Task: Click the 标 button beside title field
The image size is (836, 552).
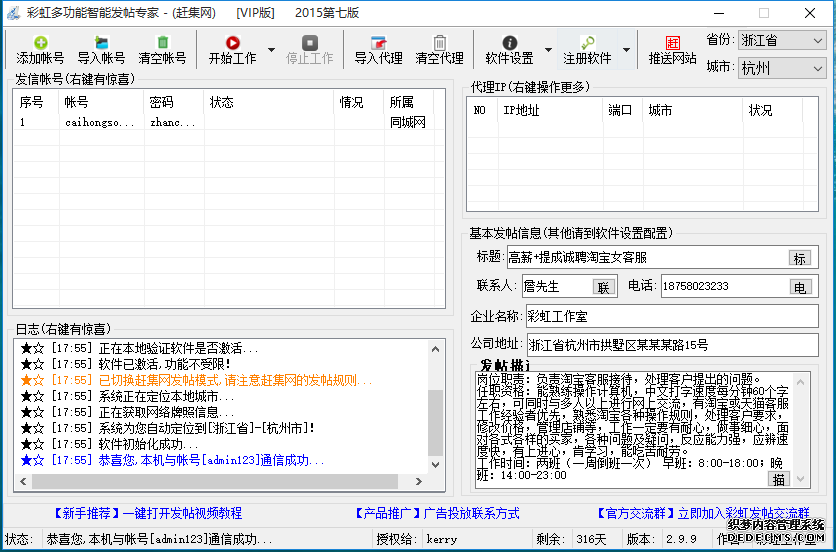Action: pyautogui.click(x=800, y=258)
